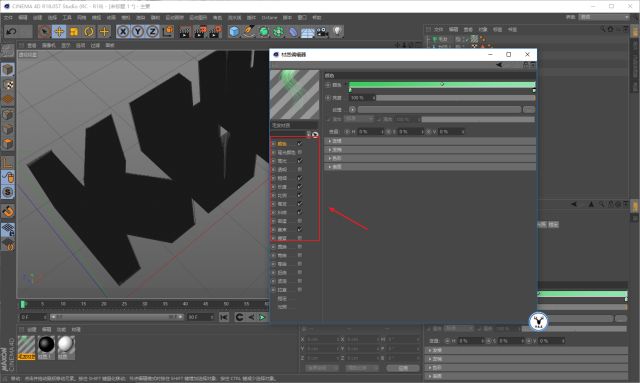Add a Cube primitive object
This screenshot has width=640, height=383.
tap(234, 31)
